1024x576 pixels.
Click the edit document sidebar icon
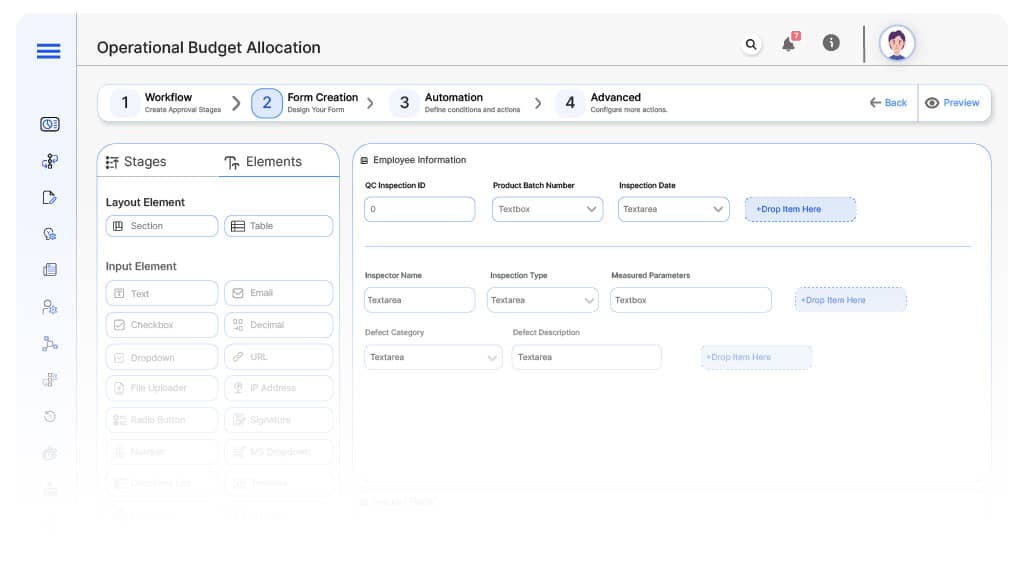[50, 197]
